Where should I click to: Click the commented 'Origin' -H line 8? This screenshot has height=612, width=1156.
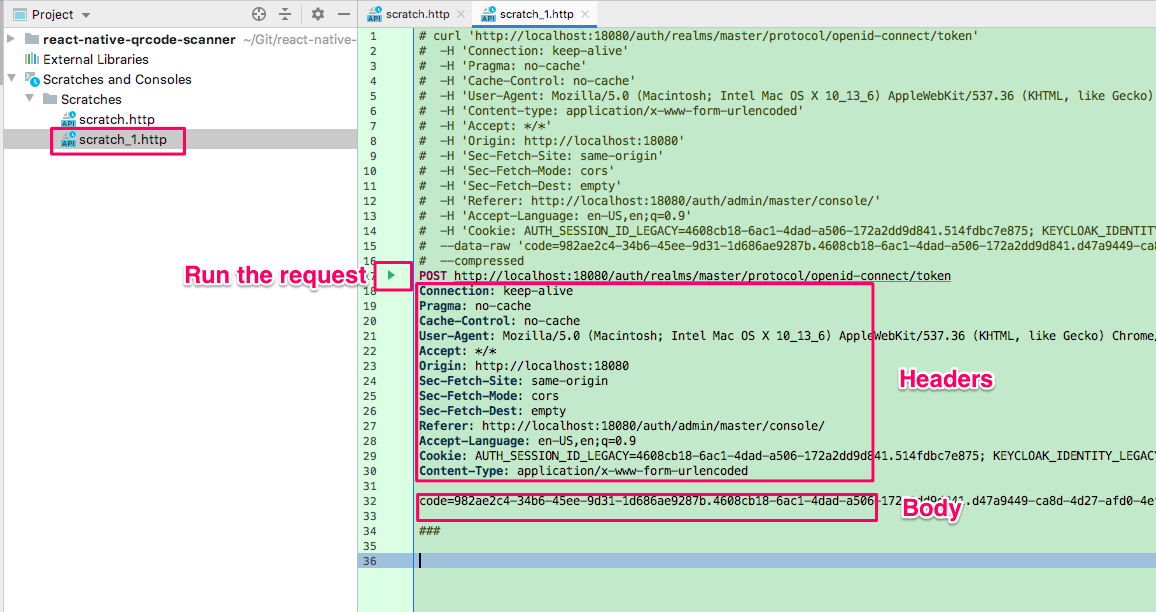pyautogui.click(x=551, y=141)
